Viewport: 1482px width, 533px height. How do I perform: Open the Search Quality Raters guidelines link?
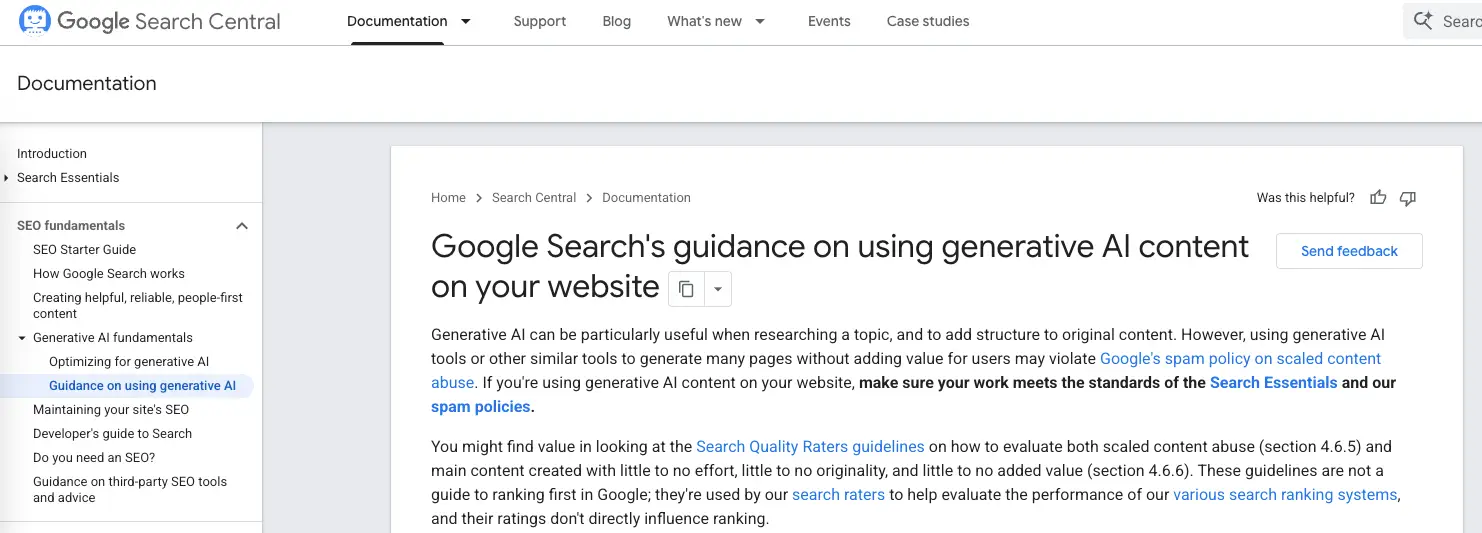[x=810, y=447]
